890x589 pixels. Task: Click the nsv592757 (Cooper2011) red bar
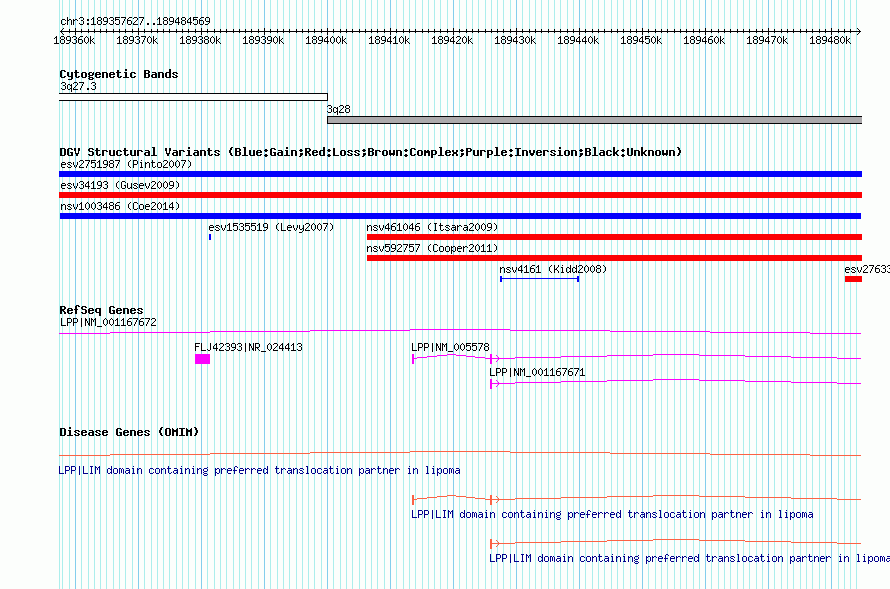pos(614,258)
